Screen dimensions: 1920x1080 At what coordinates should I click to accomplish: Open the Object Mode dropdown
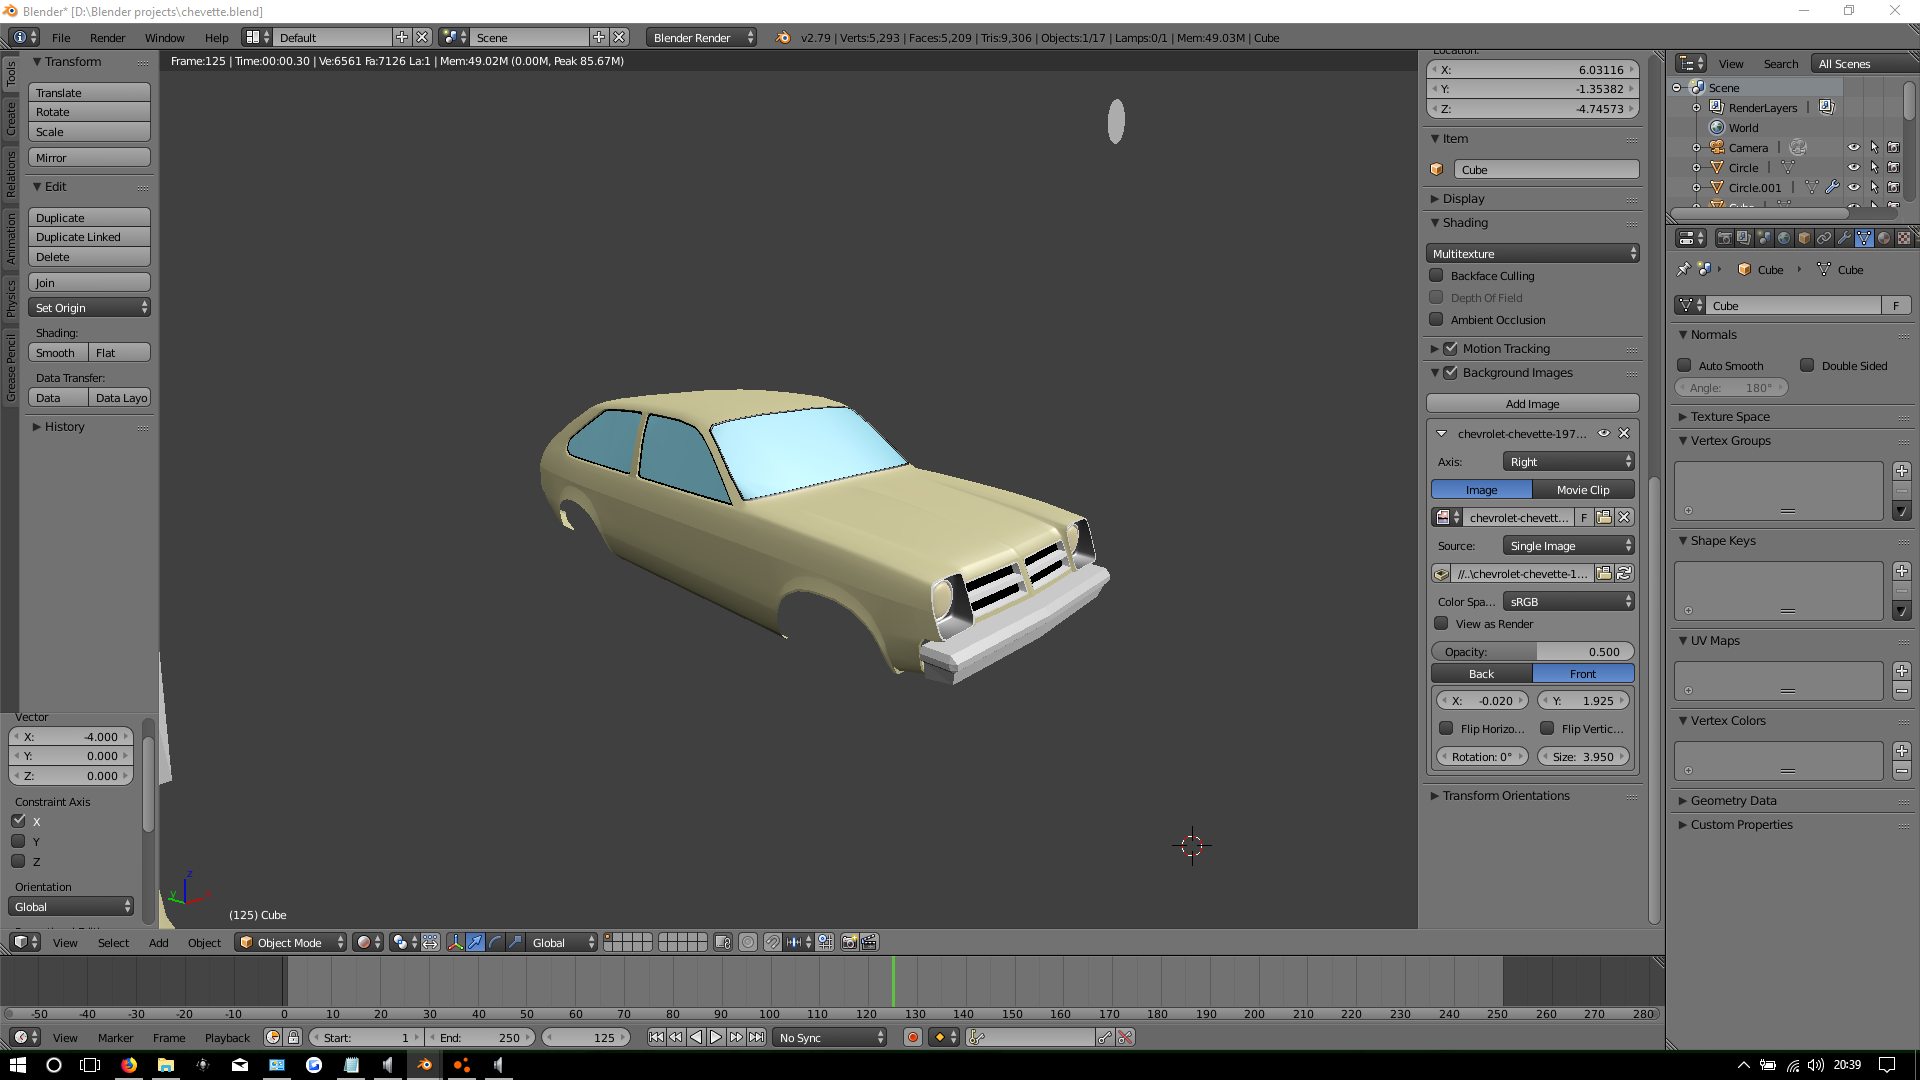coord(291,942)
